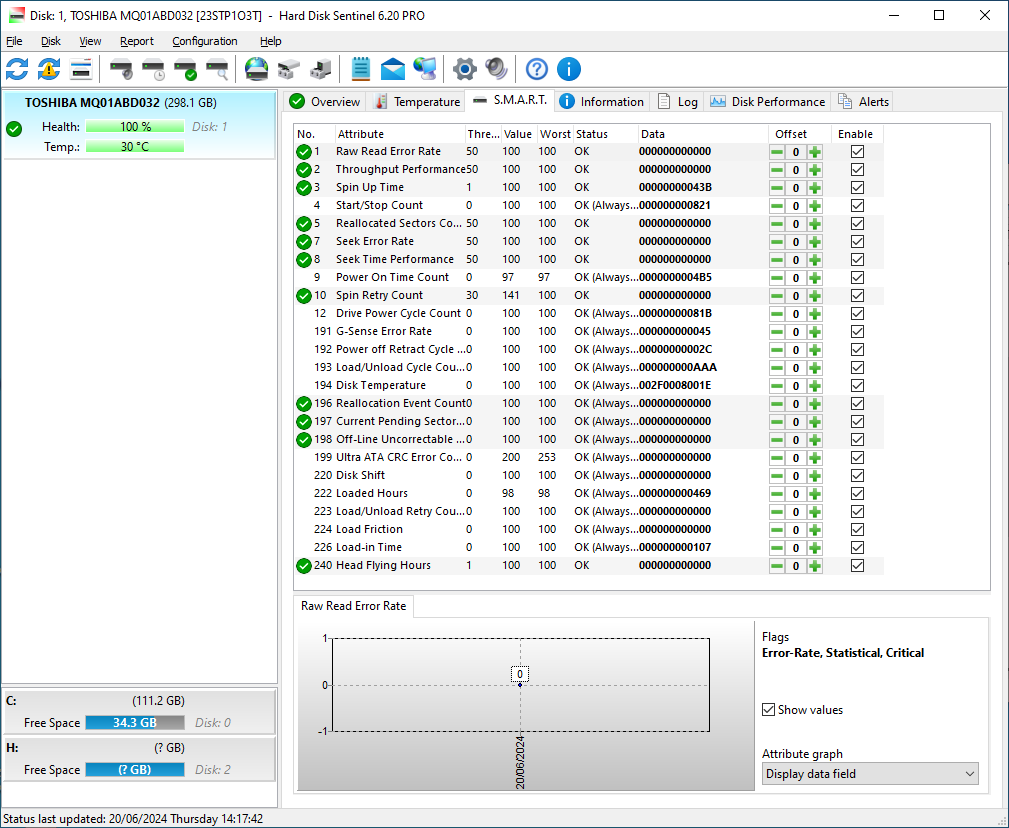Click the Worst column header
The width and height of the screenshot is (1009, 828).
(x=555, y=134)
